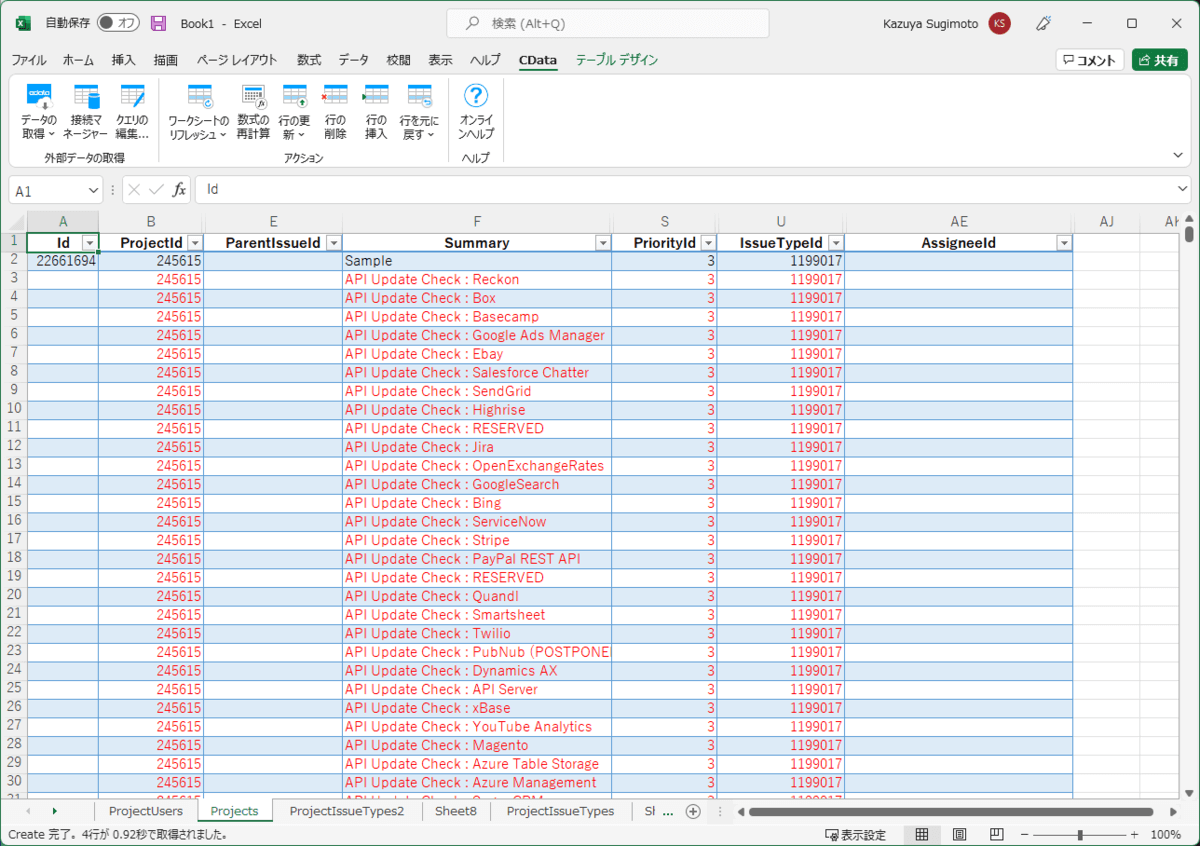Expand the Name Box dropdown arrow
Image resolution: width=1200 pixels, height=846 pixels.
click(x=93, y=190)
